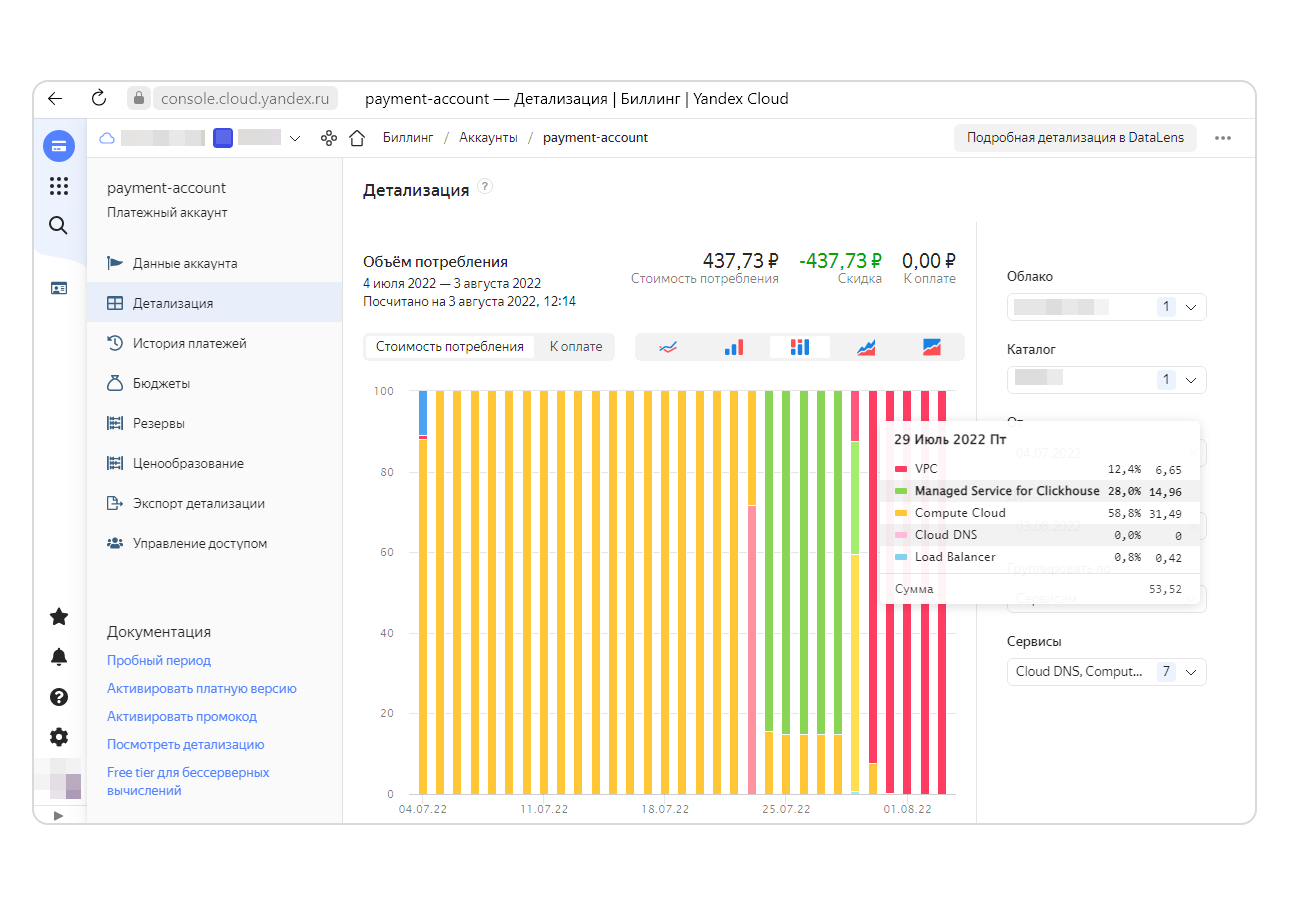The image size is (1289, 905).
Task: Open Бюджеты in the sidebar
Action: [x=214, y=383]
